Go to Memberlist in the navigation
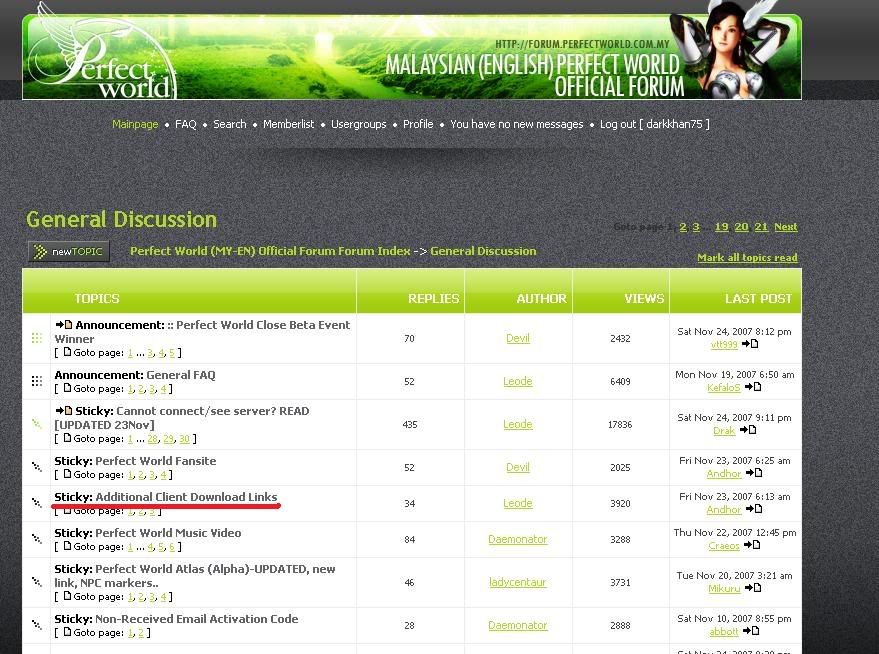The height and width of the screenshot is (654, 879). (288, 124)
